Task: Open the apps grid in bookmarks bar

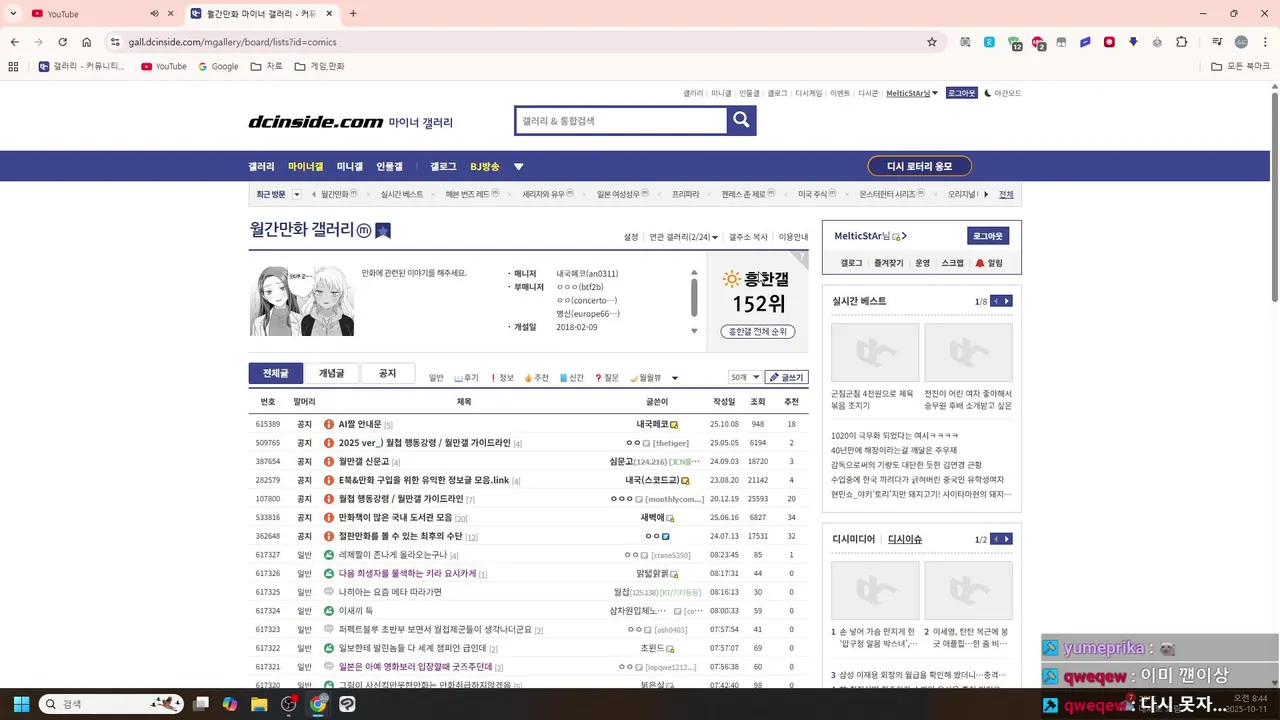Action: coord(13,66)
